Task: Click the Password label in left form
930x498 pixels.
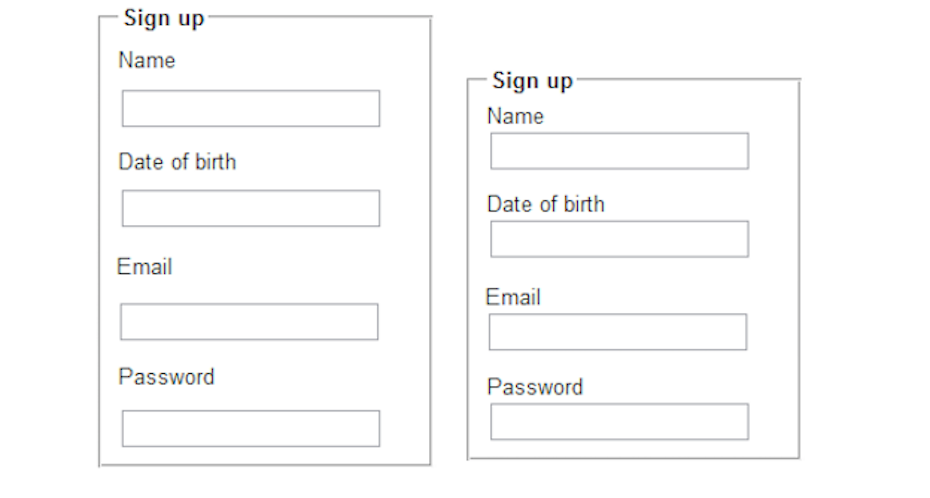Action: [166, 377]
